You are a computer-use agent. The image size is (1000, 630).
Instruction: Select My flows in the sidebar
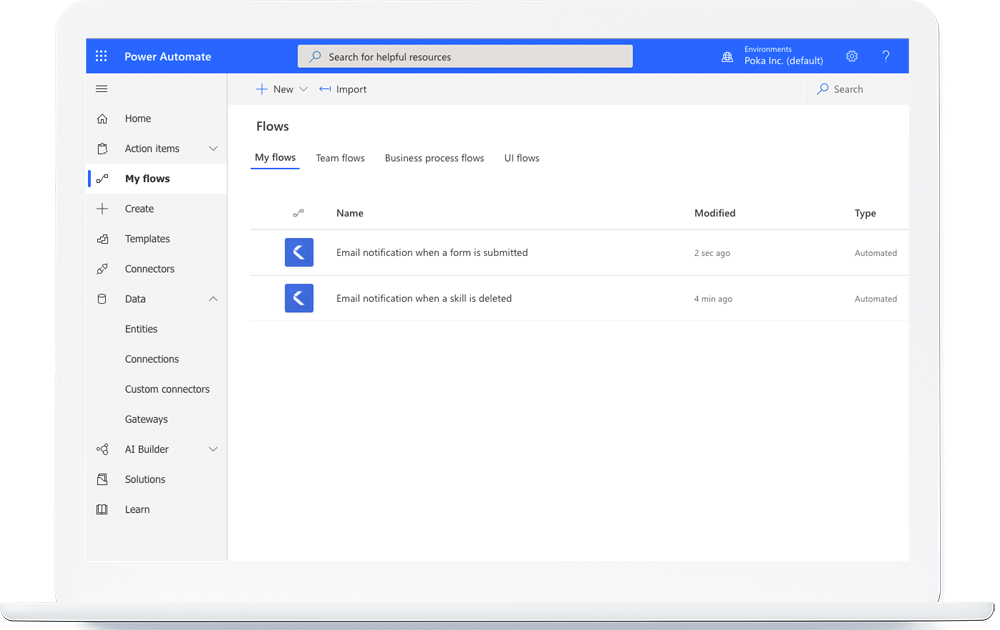click(x=157, y=179)
